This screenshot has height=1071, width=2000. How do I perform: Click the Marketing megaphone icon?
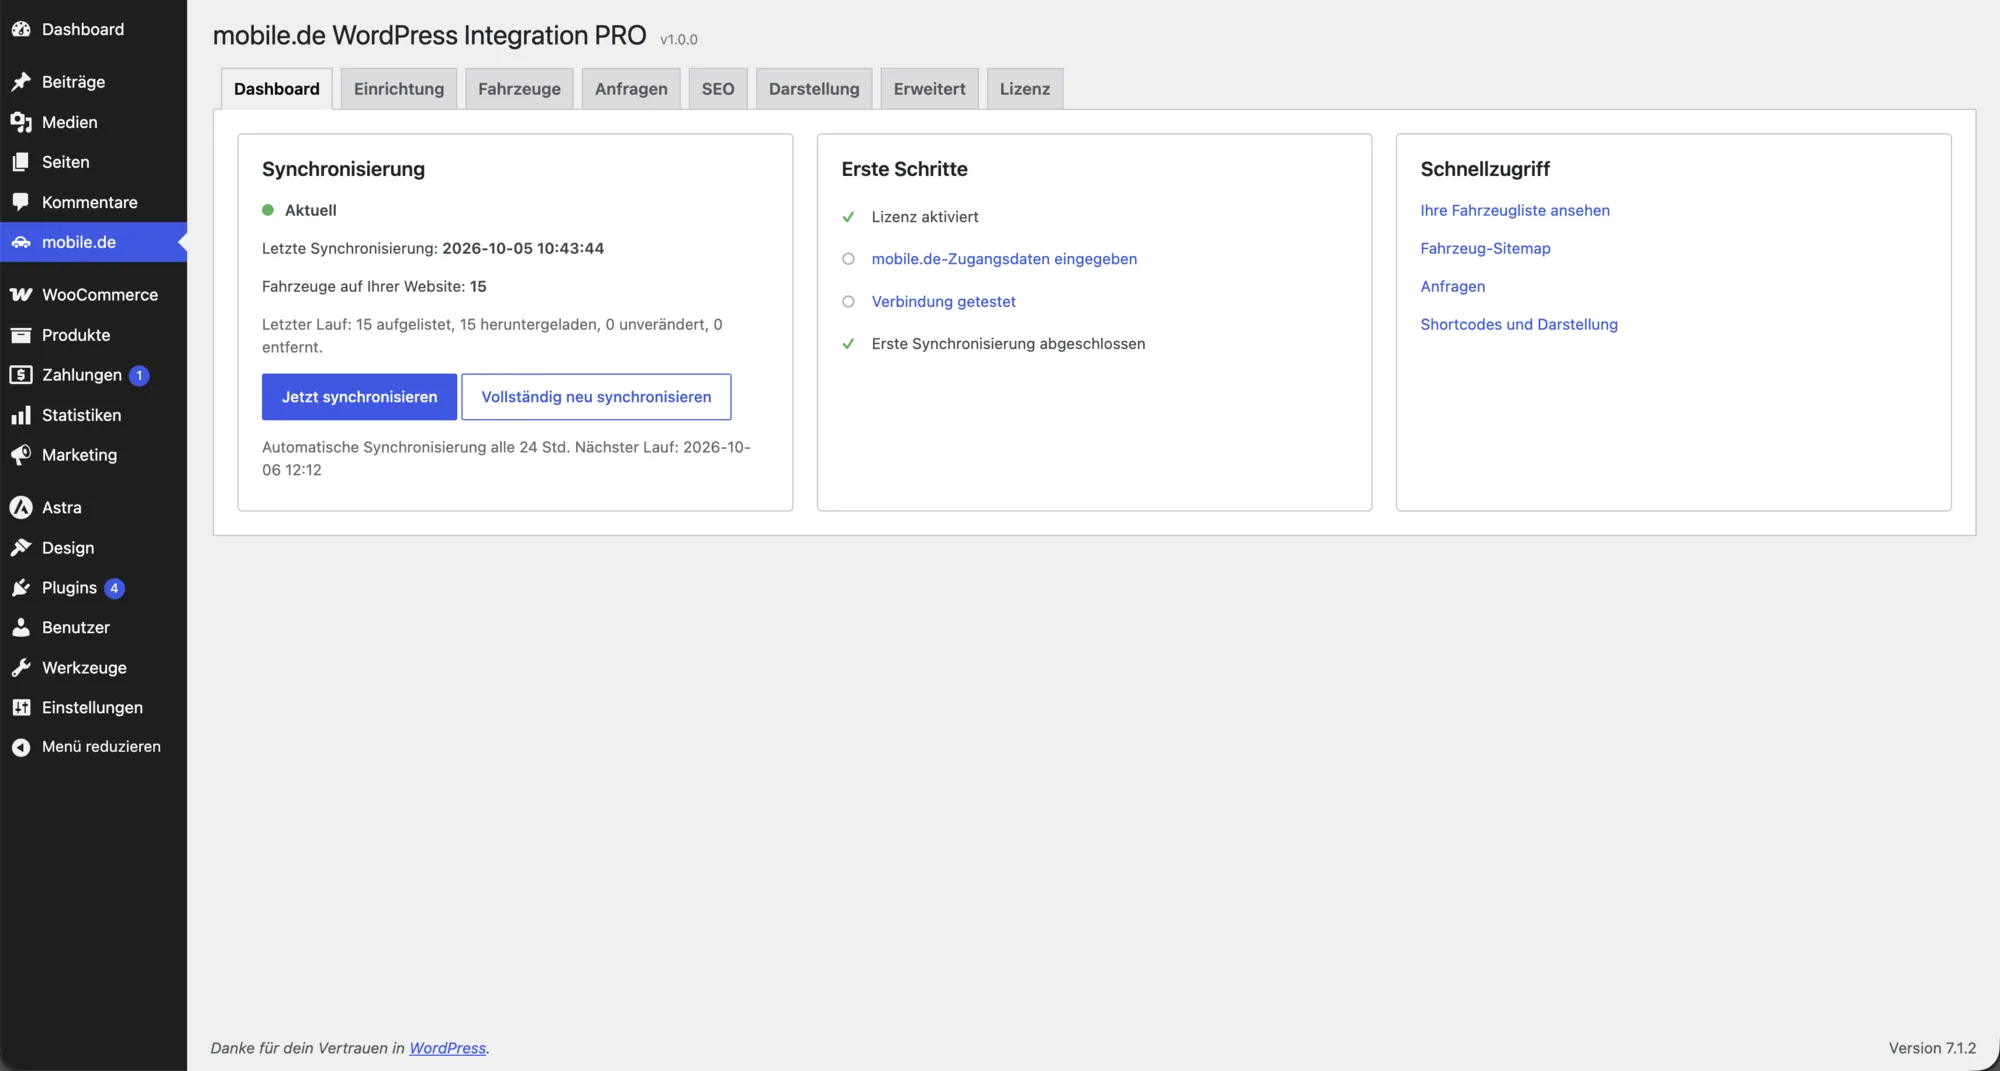coord(21,455)
